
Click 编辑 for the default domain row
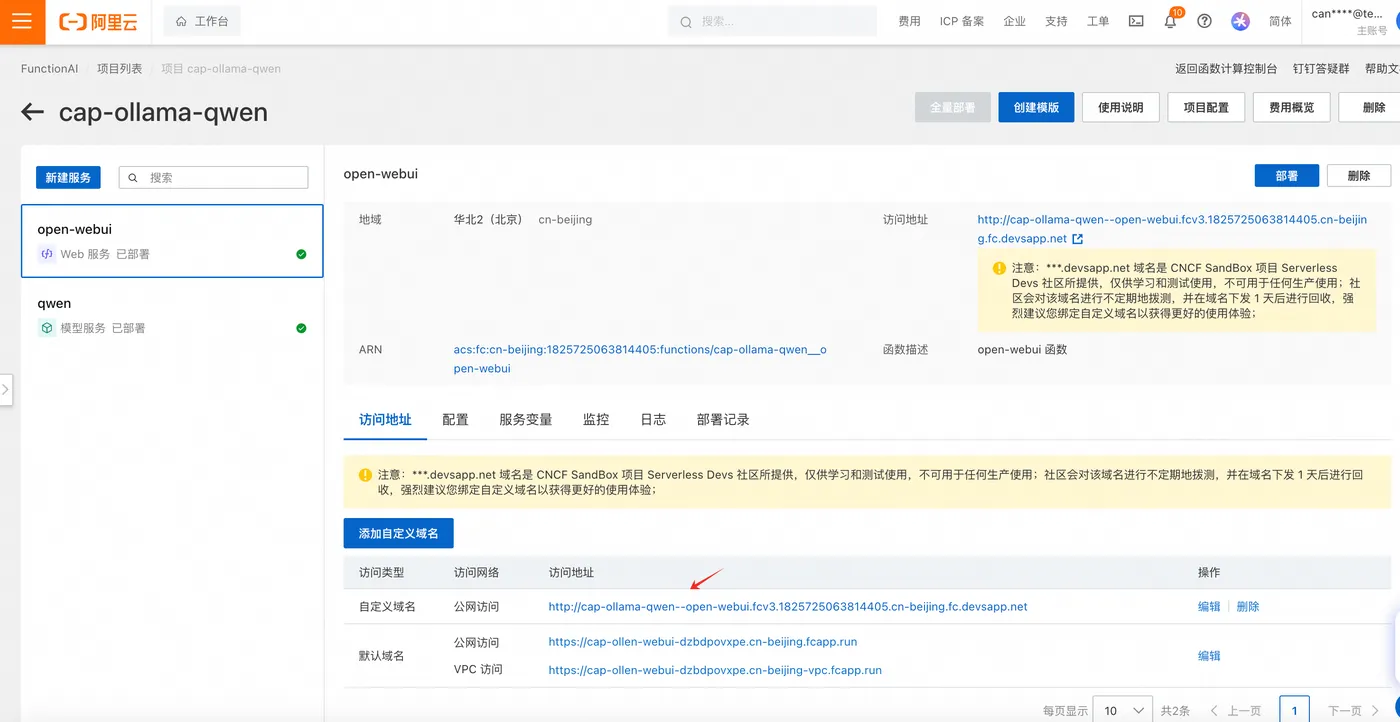tap(1209, 656)
